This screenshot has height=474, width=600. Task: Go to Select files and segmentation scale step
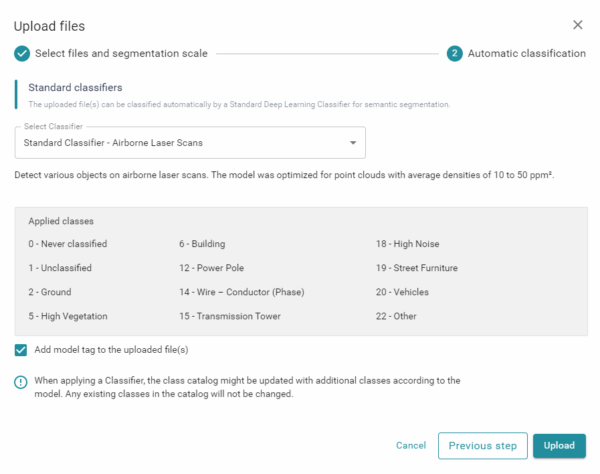coord(121,53)
